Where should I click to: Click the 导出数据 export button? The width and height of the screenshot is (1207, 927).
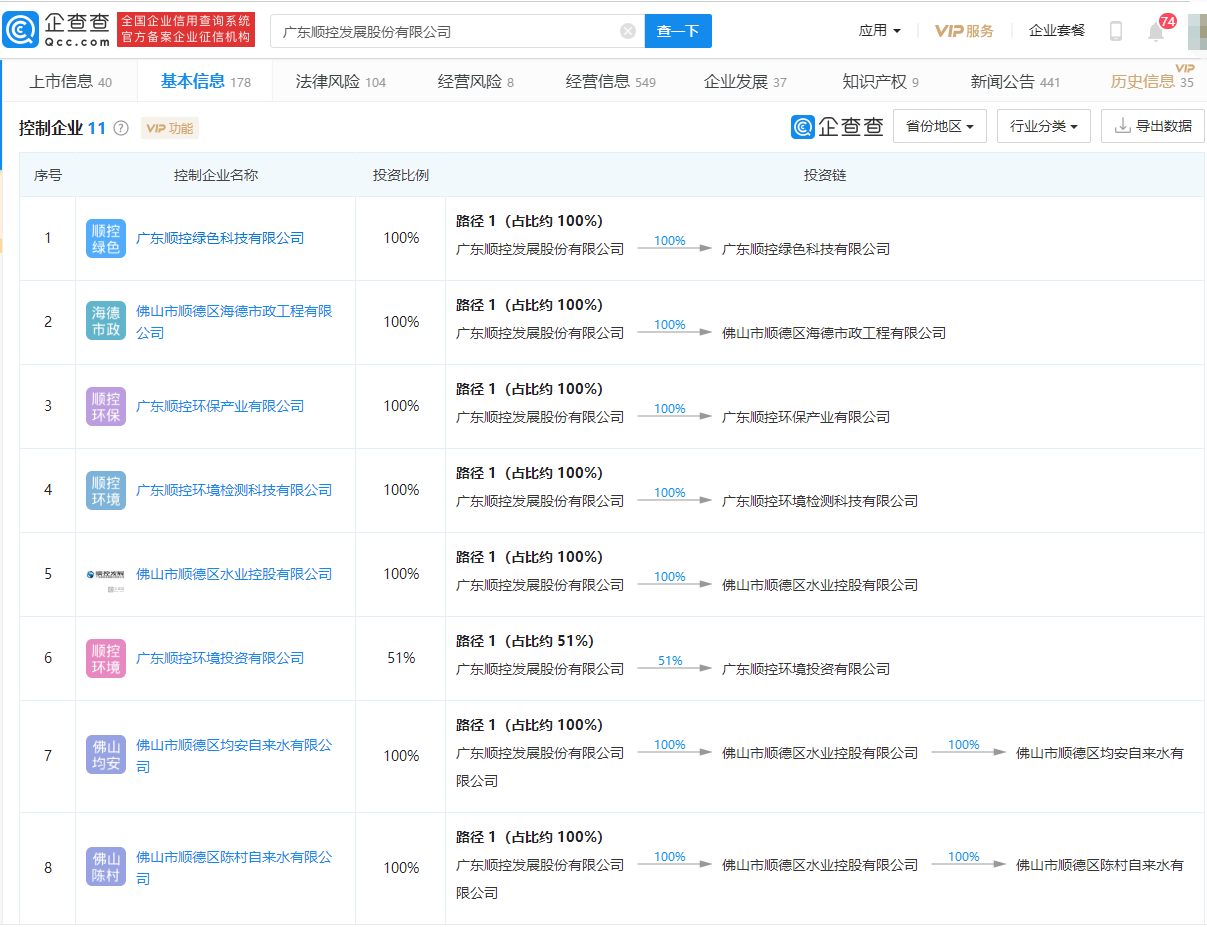(1153, 127)
